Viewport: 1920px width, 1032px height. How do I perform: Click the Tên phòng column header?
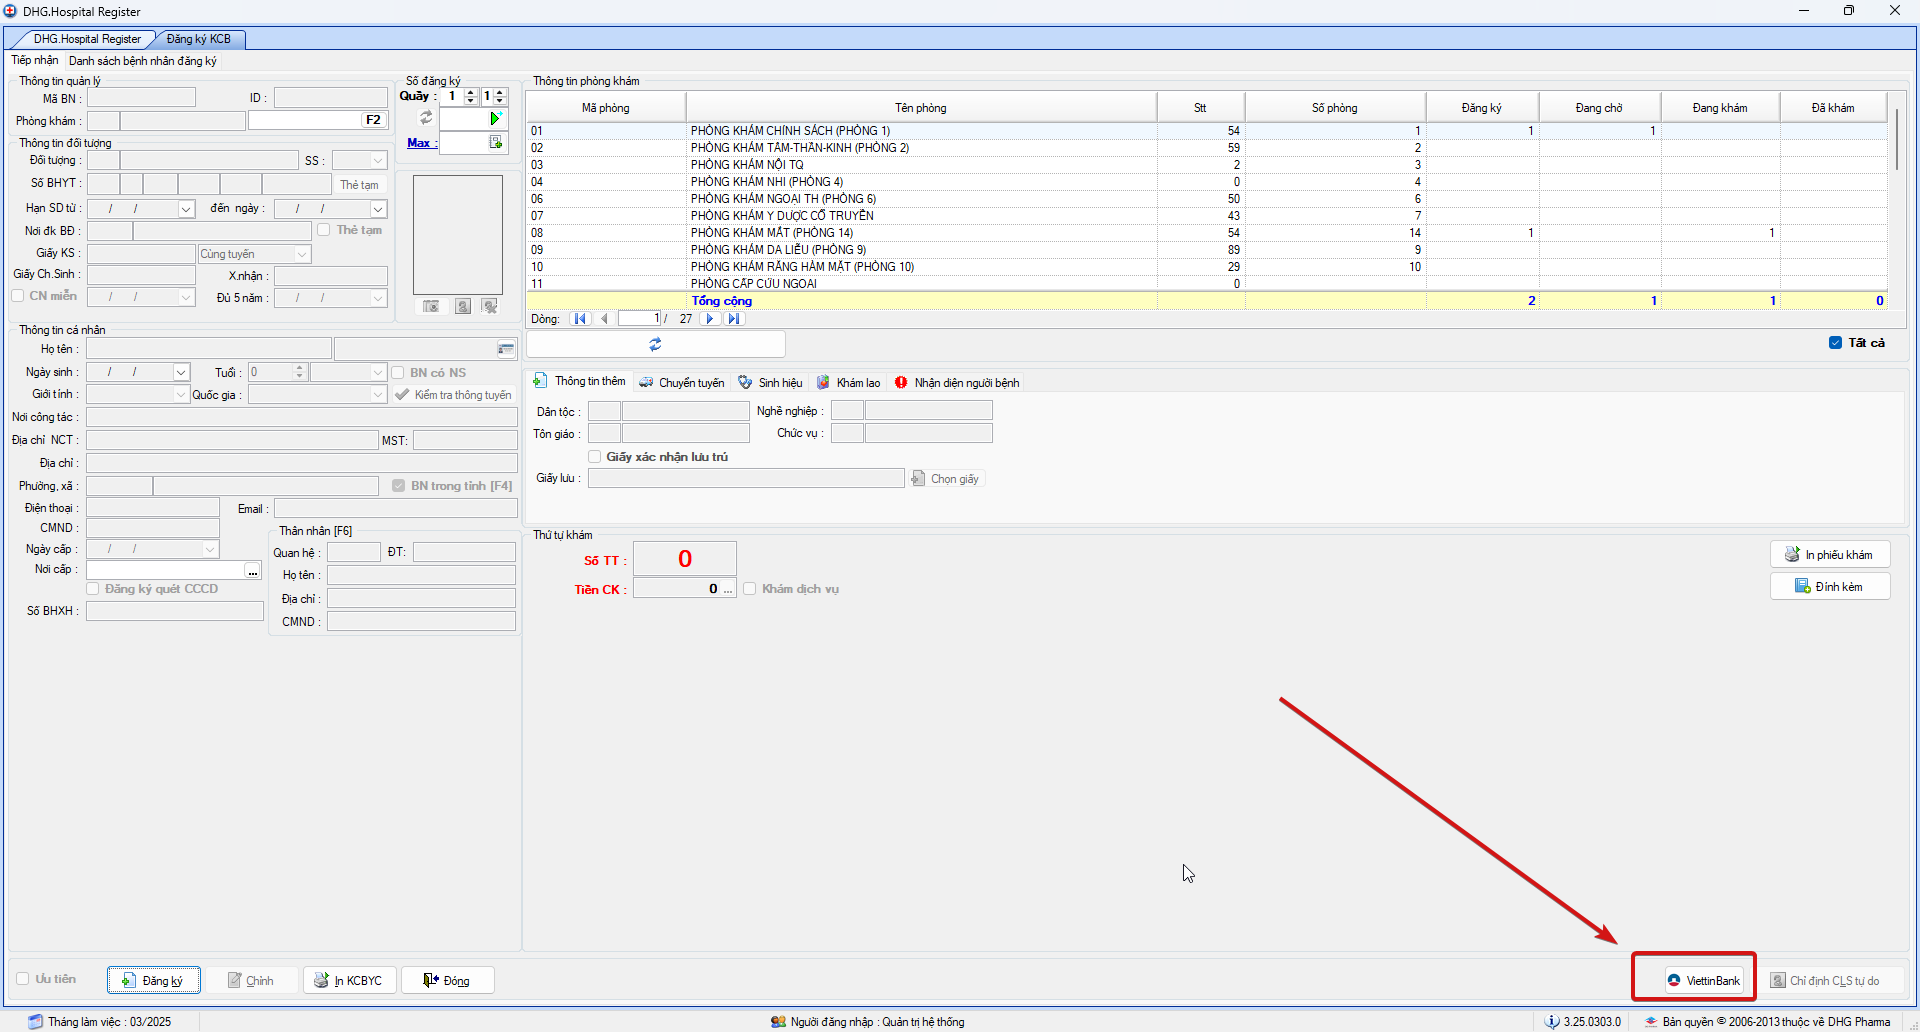(x=920, y=108)
